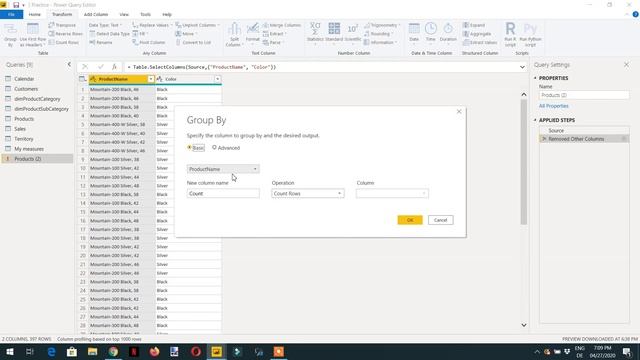Click the Duration column icon
Screen dimensions: 640x360
448,33
